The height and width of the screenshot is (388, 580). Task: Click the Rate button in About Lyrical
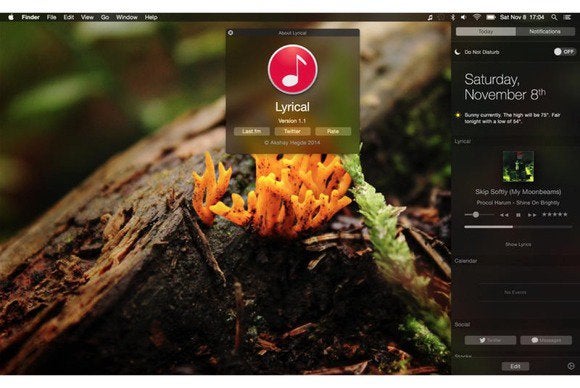pos(333,131)
